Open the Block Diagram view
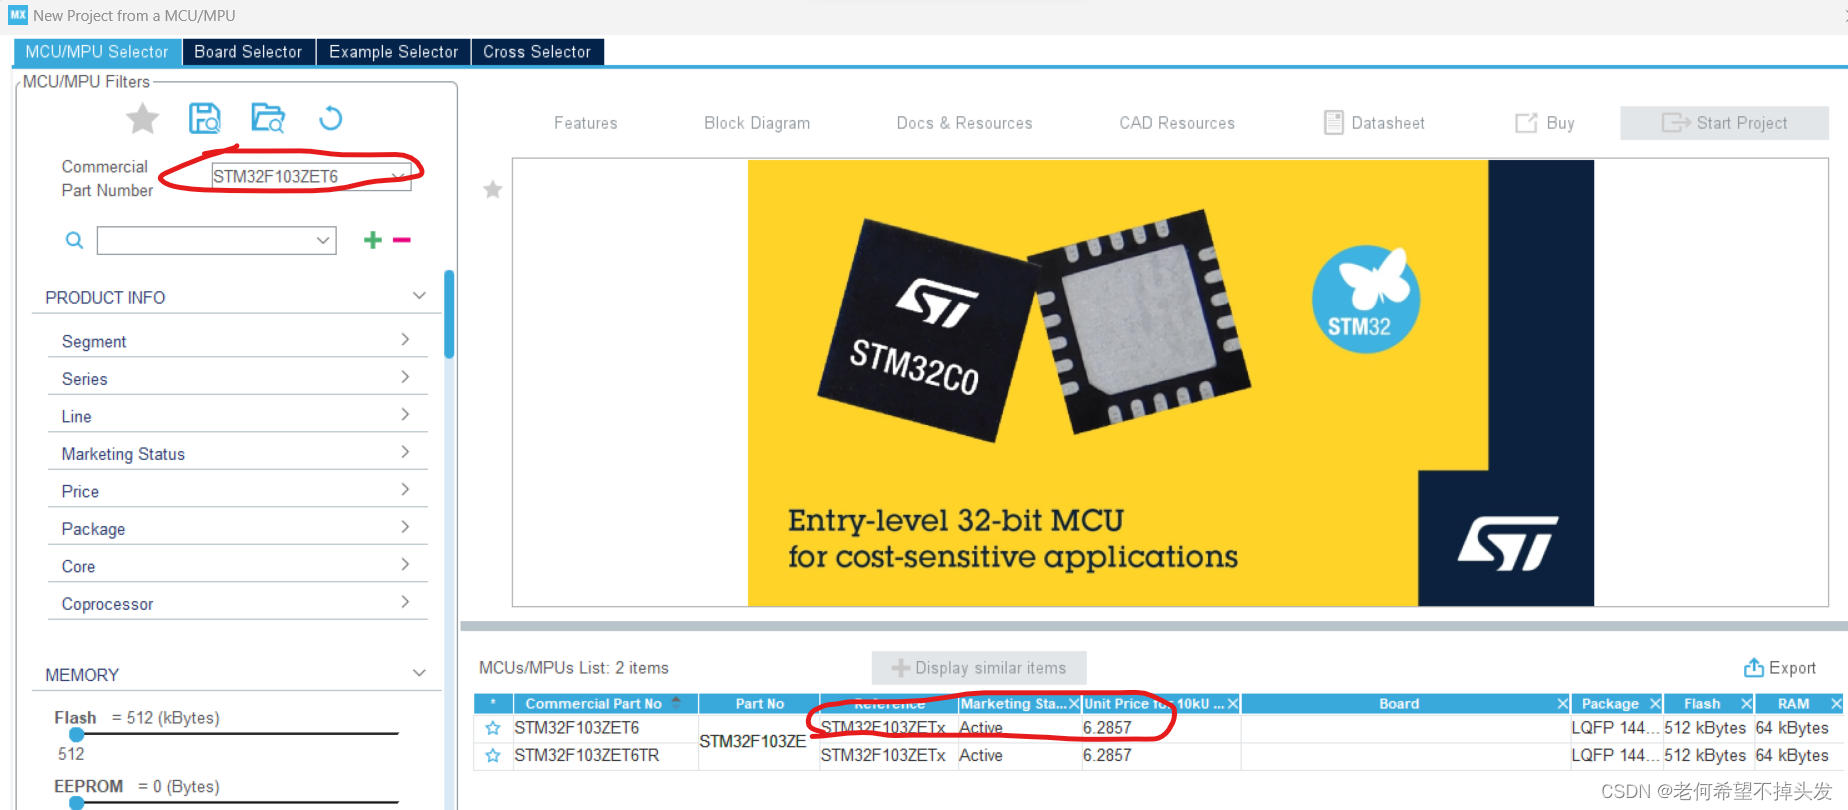The image size is (1848, 810). coord(757,123)
